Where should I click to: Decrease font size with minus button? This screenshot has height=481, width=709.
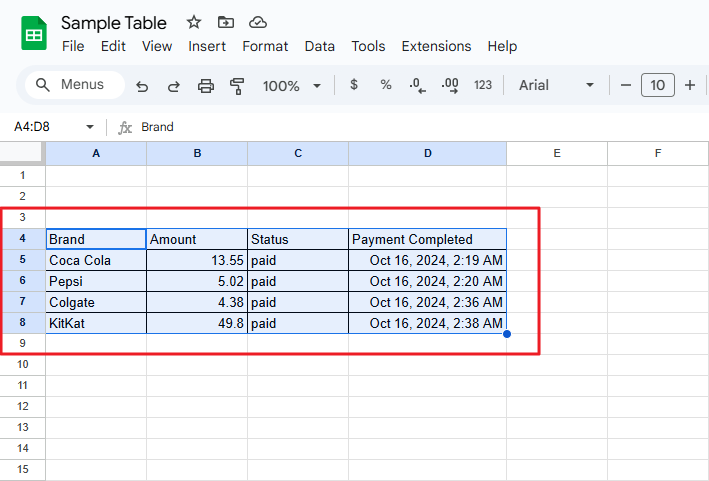click(x=626, y=85)
